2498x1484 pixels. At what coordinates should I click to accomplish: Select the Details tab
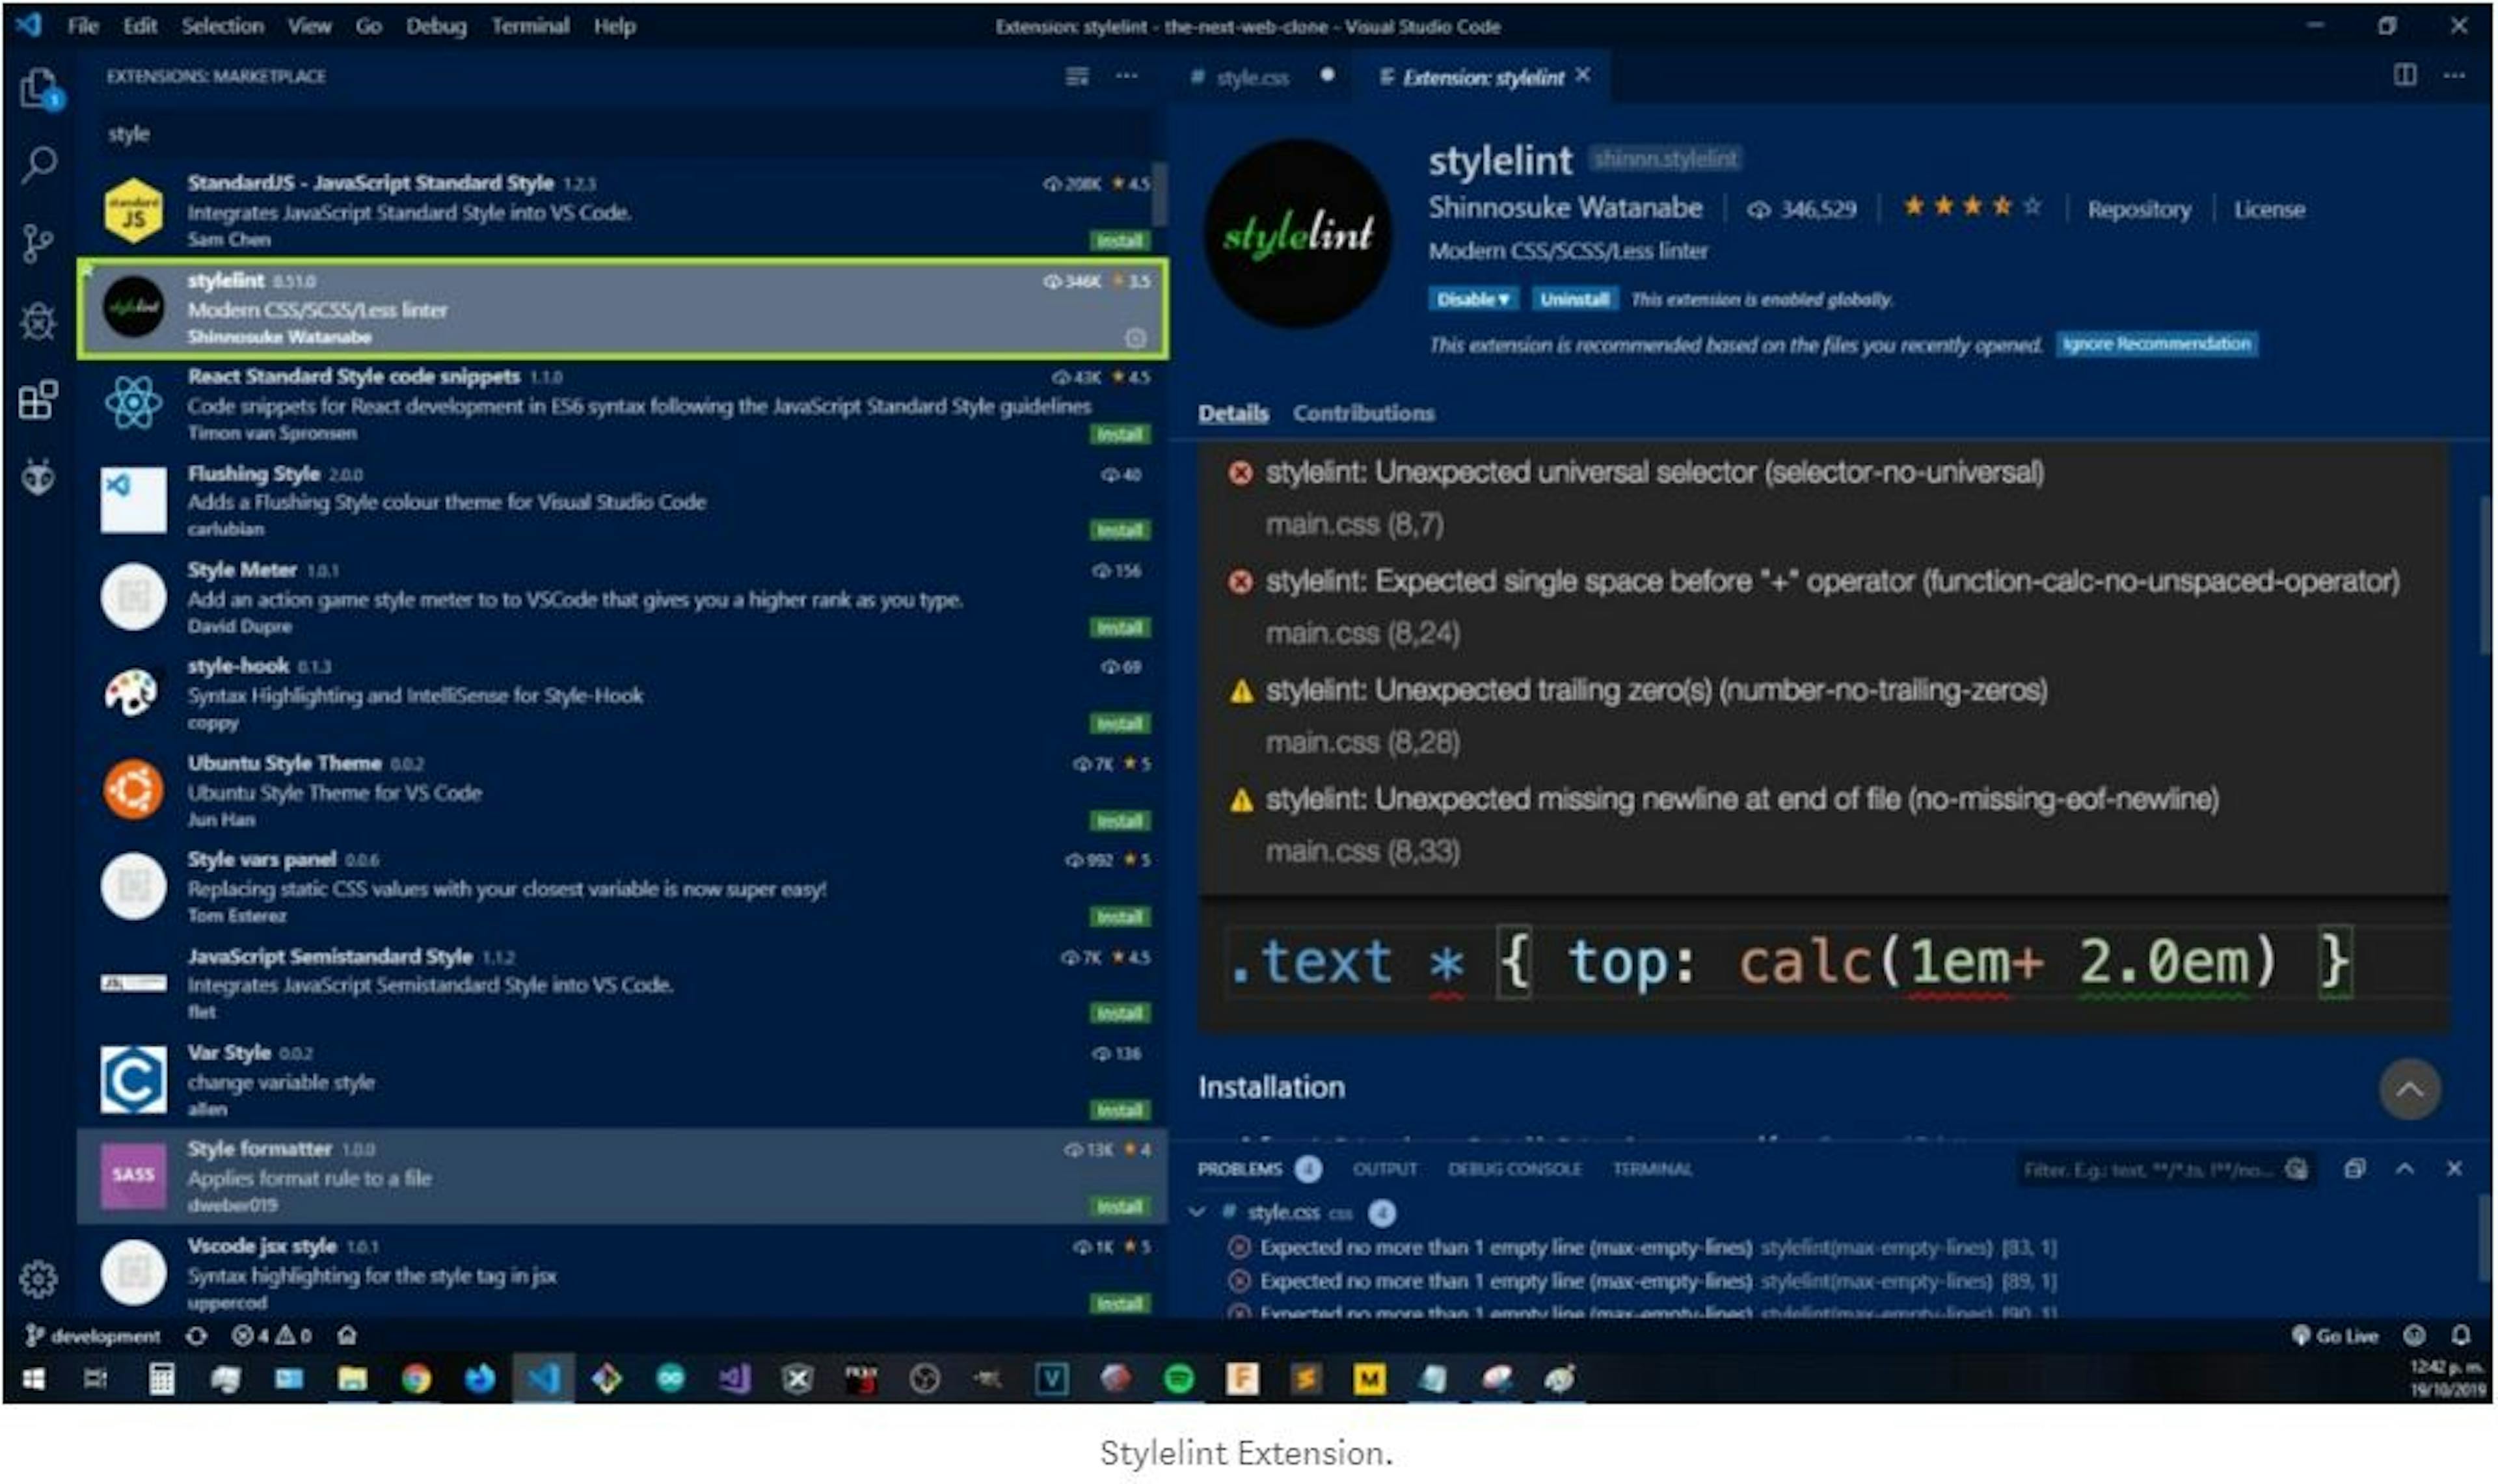click(x=1233, y=413)
